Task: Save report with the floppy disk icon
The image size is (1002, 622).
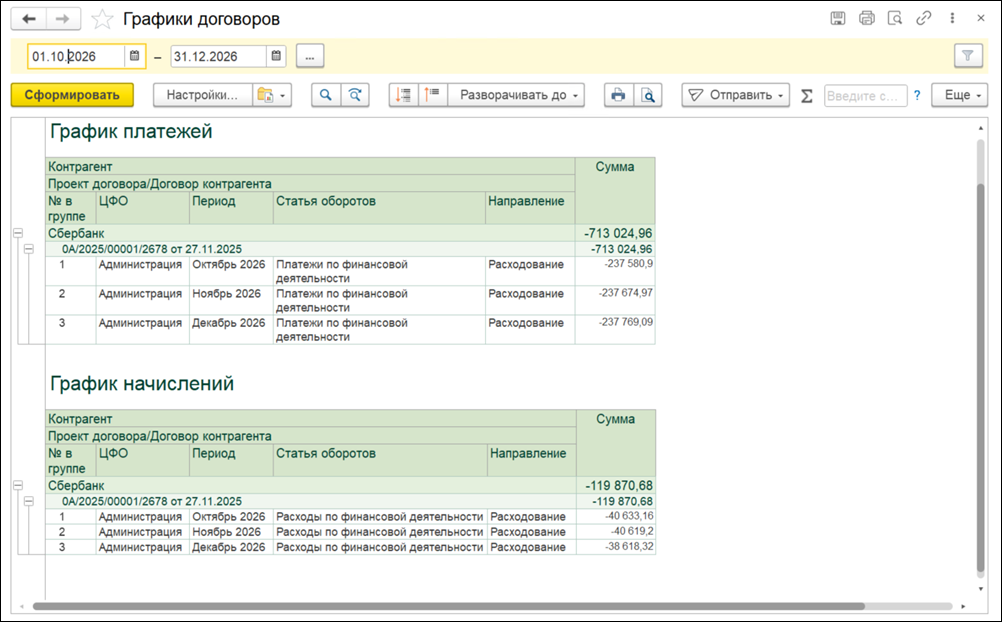Action: point(838,19)
